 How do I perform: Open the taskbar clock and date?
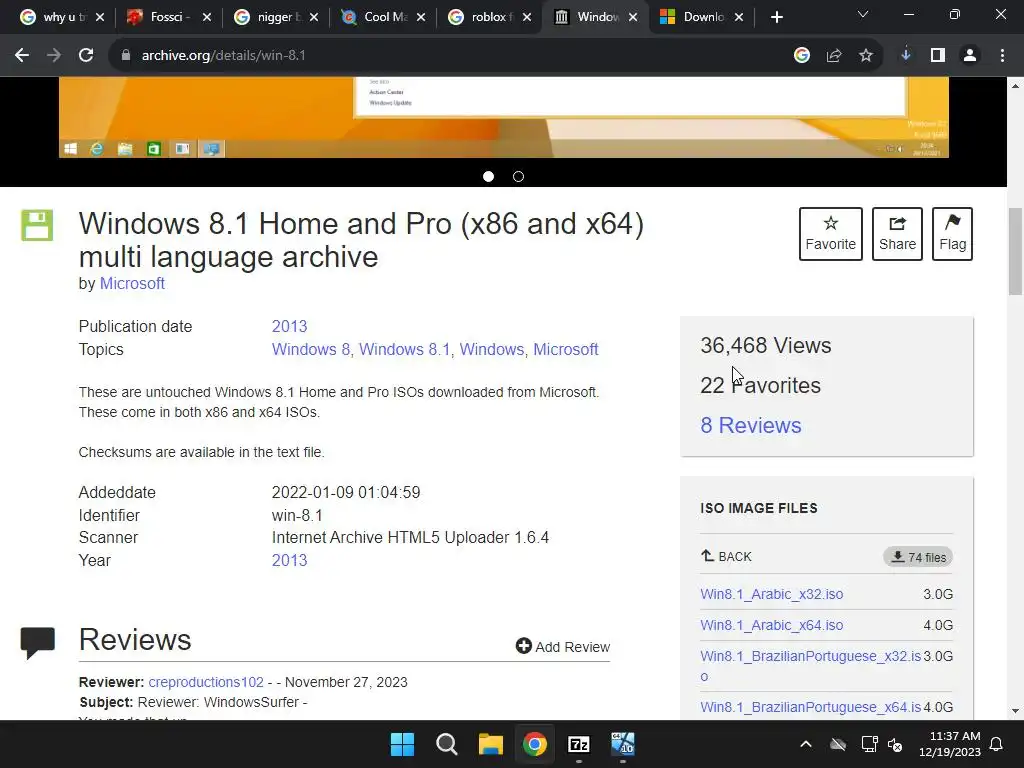point(950,744)
